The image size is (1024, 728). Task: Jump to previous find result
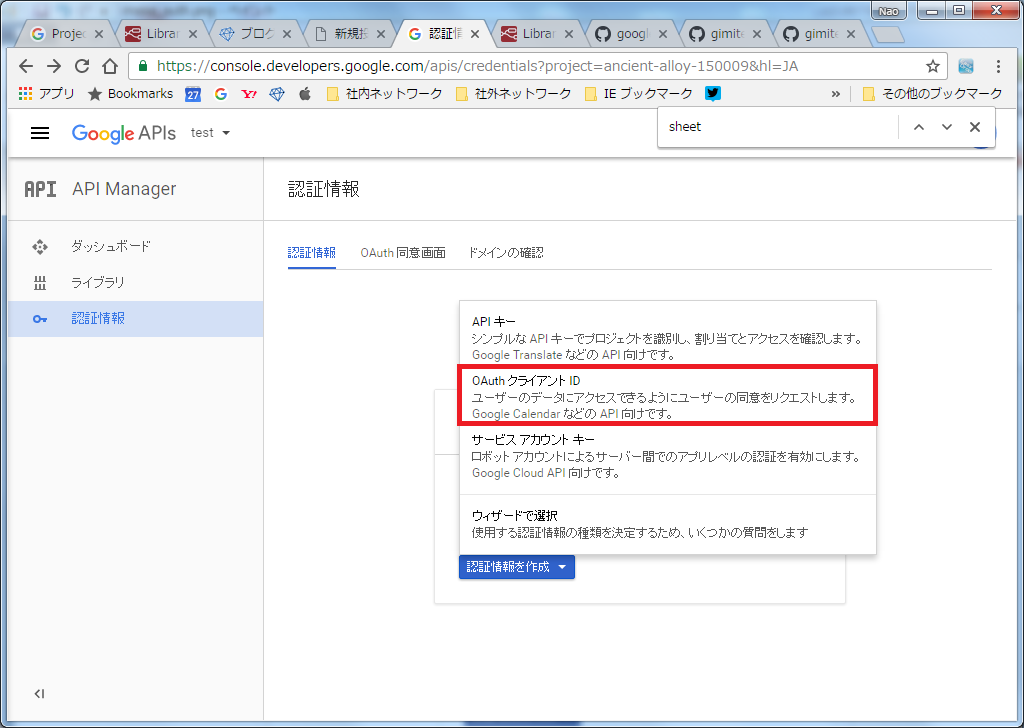click(x=918, y=127)
